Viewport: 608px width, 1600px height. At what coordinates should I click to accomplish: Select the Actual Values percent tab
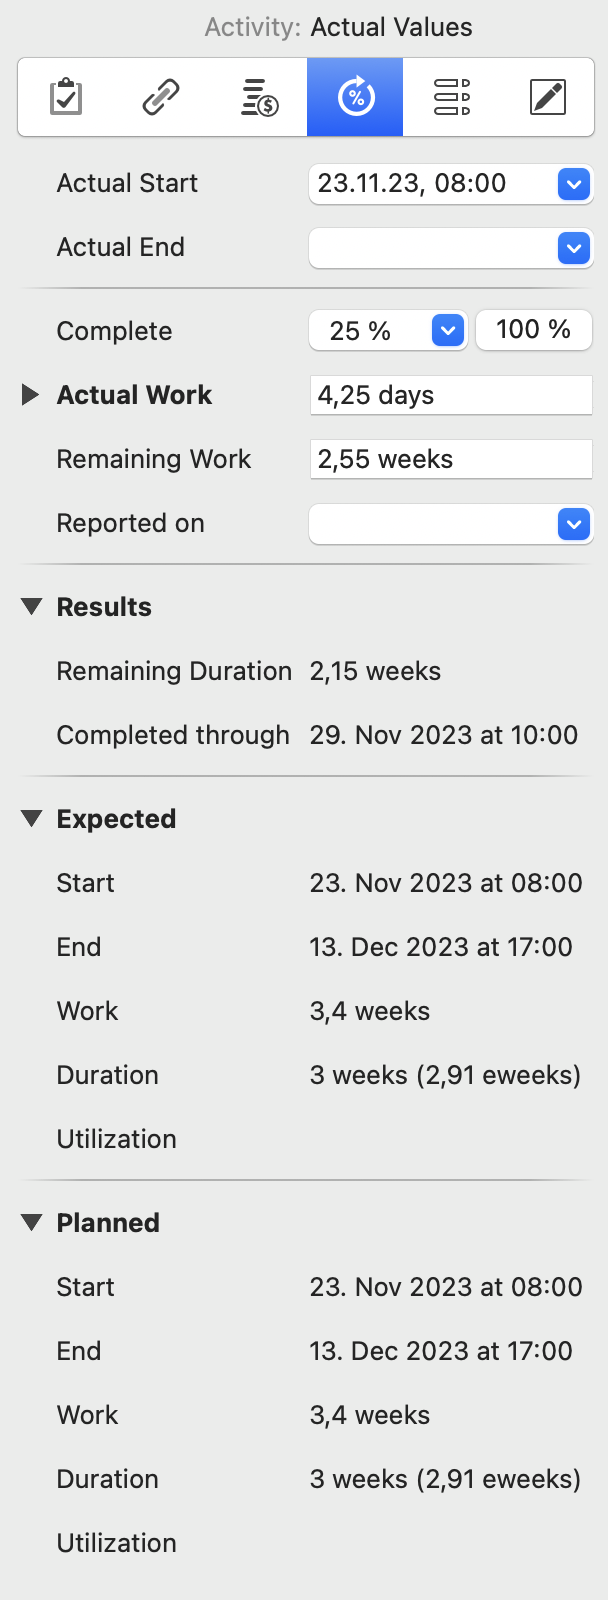[355, 97]
